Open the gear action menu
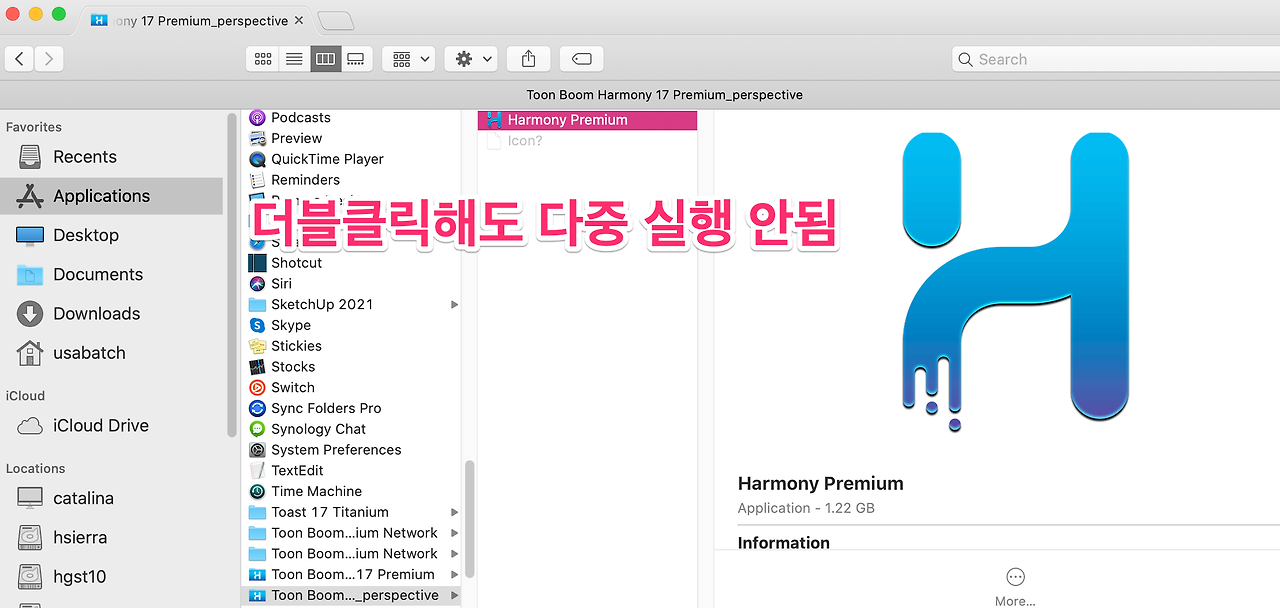Image resolution: width=1280 pixels, height=608 pixels. point(470,59)
